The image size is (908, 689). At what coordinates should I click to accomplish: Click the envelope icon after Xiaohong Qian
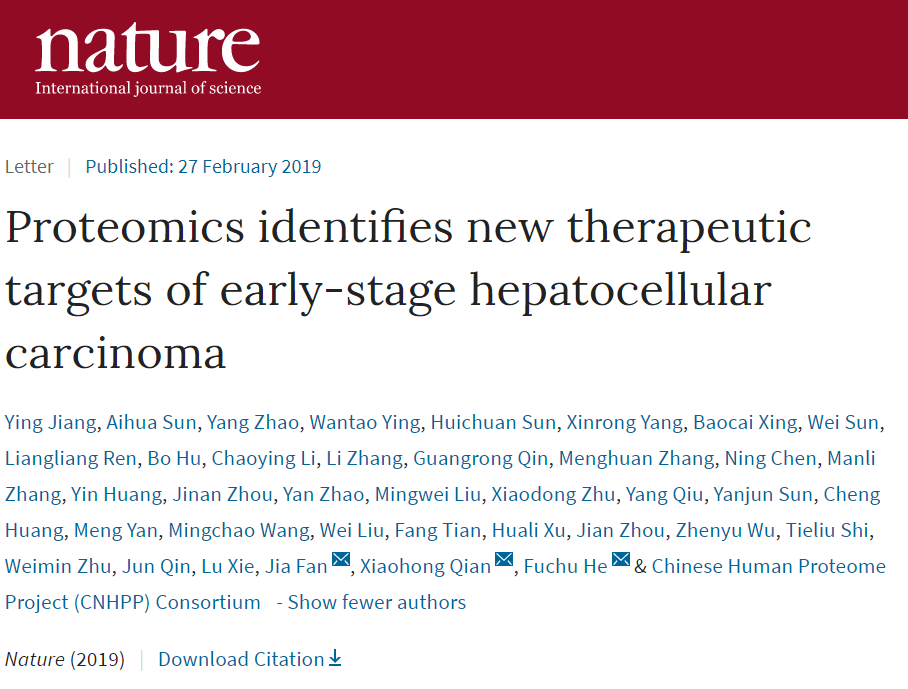click(504, 559)
